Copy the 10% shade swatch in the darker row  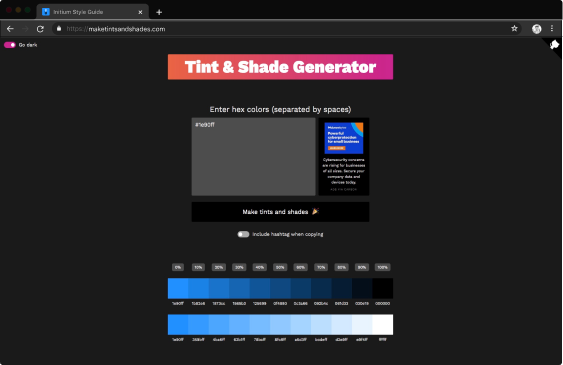(x=199, y=288)
